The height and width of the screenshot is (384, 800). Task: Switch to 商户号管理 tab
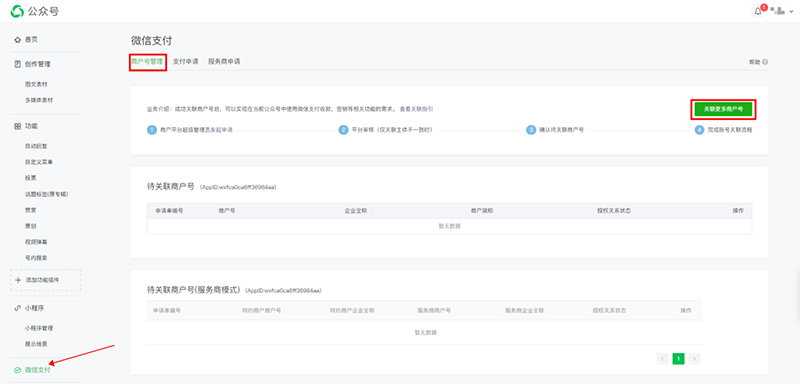(x=147, y=62)
